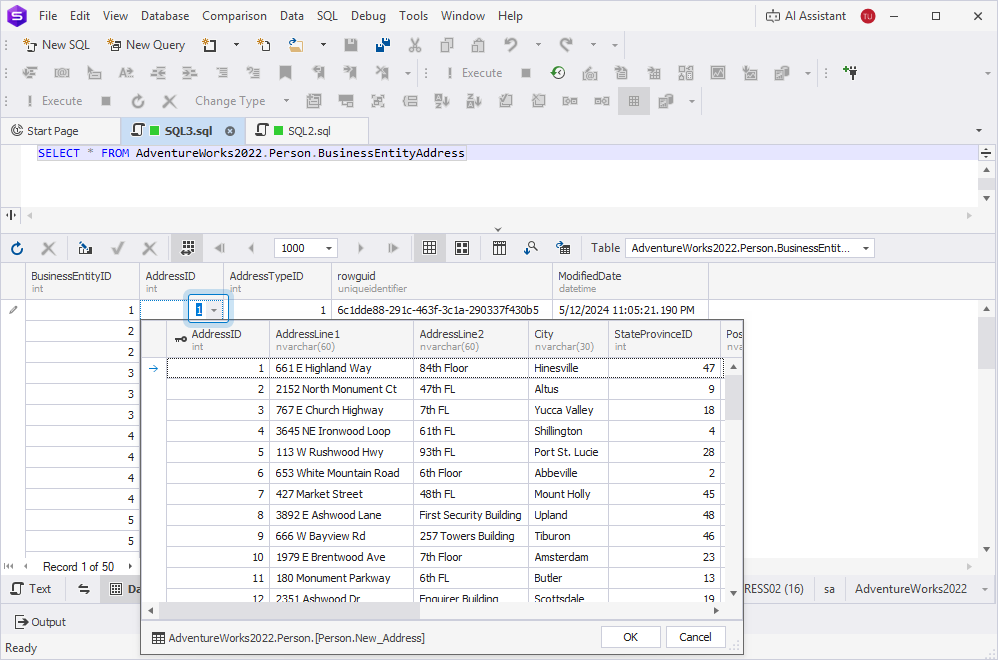Screen dimensions: 998x660
Task: Open the page size 1000 dropdown
Action: (329, 248)
